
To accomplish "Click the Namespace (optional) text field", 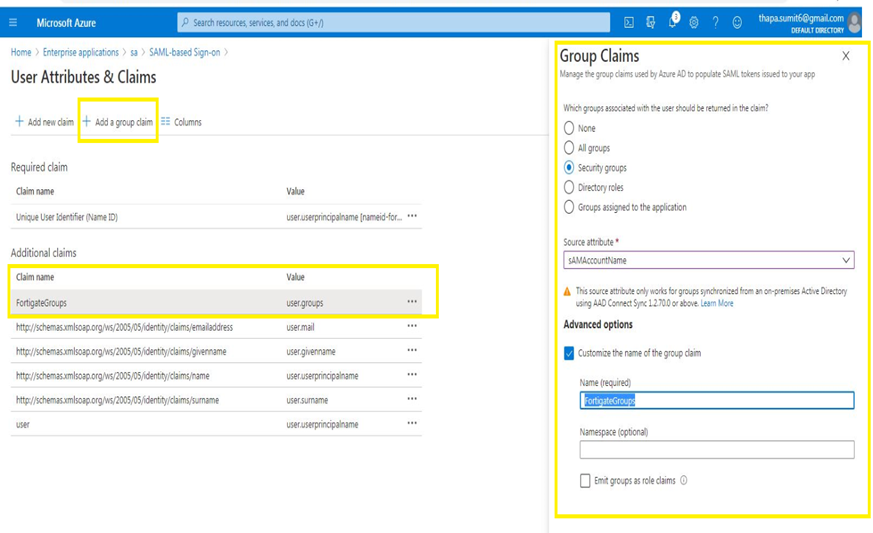I will (716, 450).
